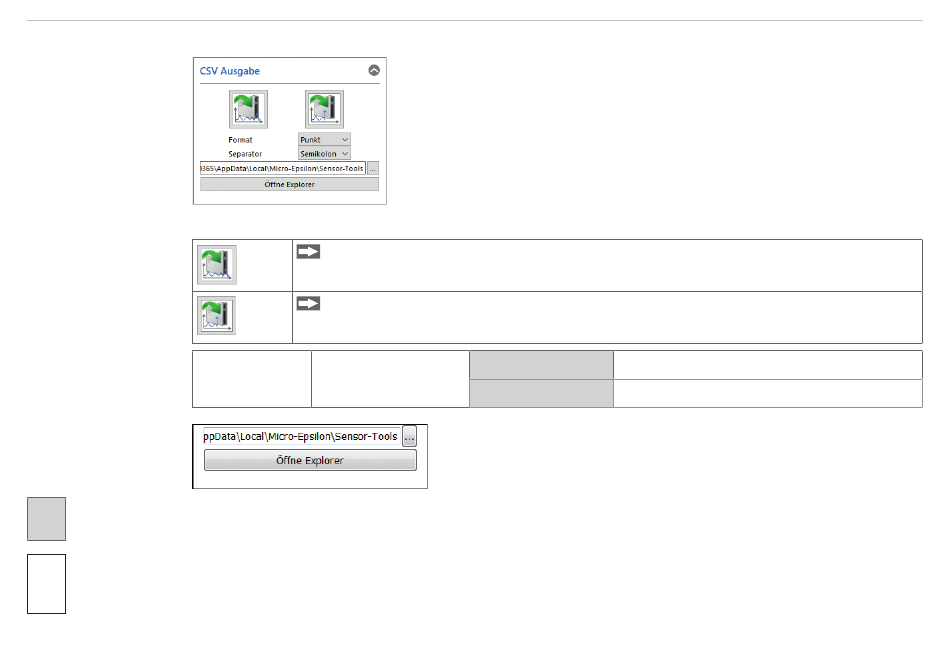Click single-value CSV export icon in CSV Ausgabe panel
This screenshot has height=657, width=950.
[x=324, y=109]
